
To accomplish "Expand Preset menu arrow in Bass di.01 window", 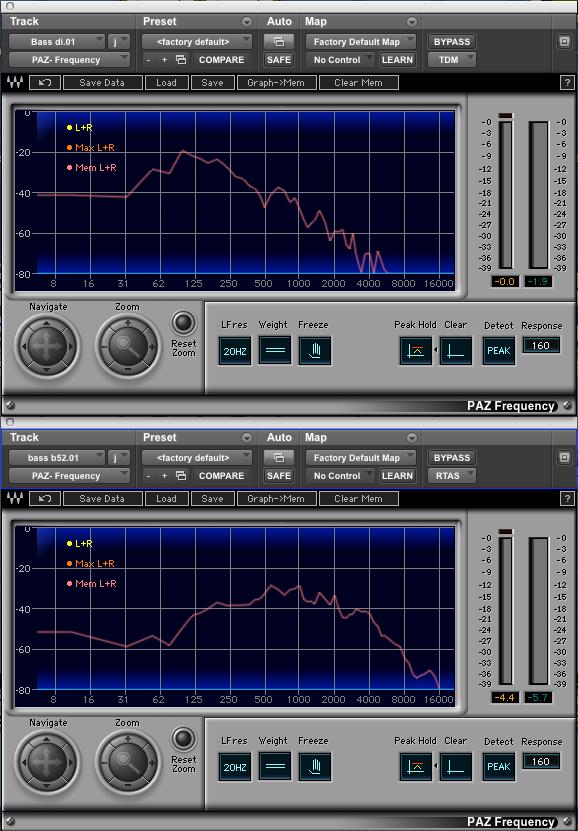I will 247,22.
